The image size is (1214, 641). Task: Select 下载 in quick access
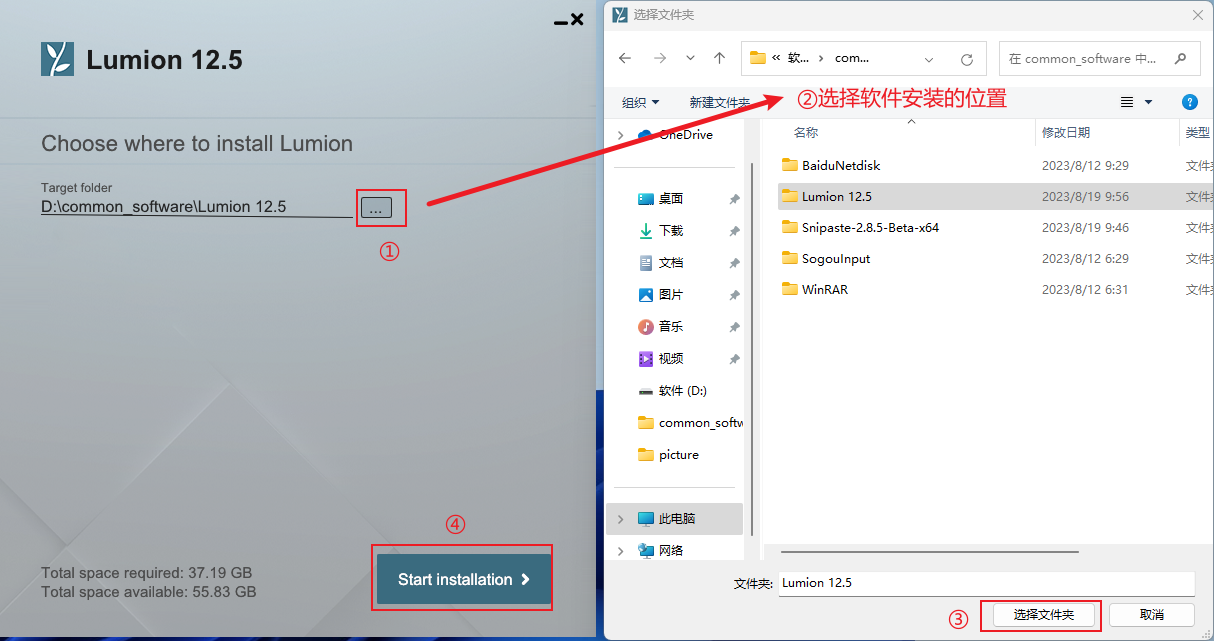click(x=671, y=231)
